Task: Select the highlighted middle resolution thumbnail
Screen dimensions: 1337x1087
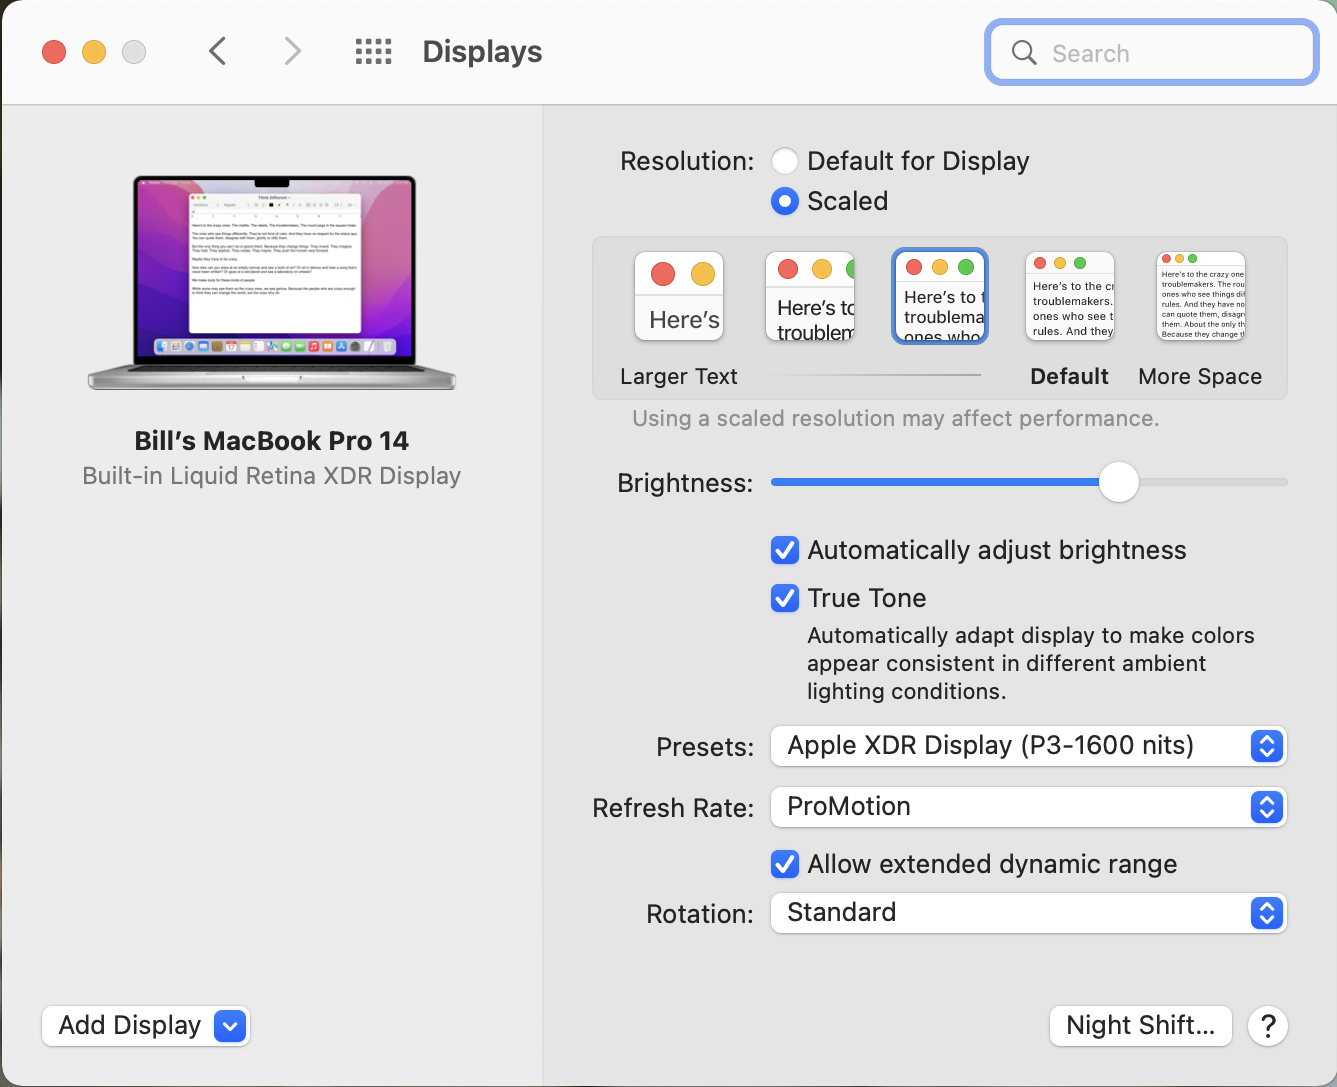Action: click(x=940, y=296)
